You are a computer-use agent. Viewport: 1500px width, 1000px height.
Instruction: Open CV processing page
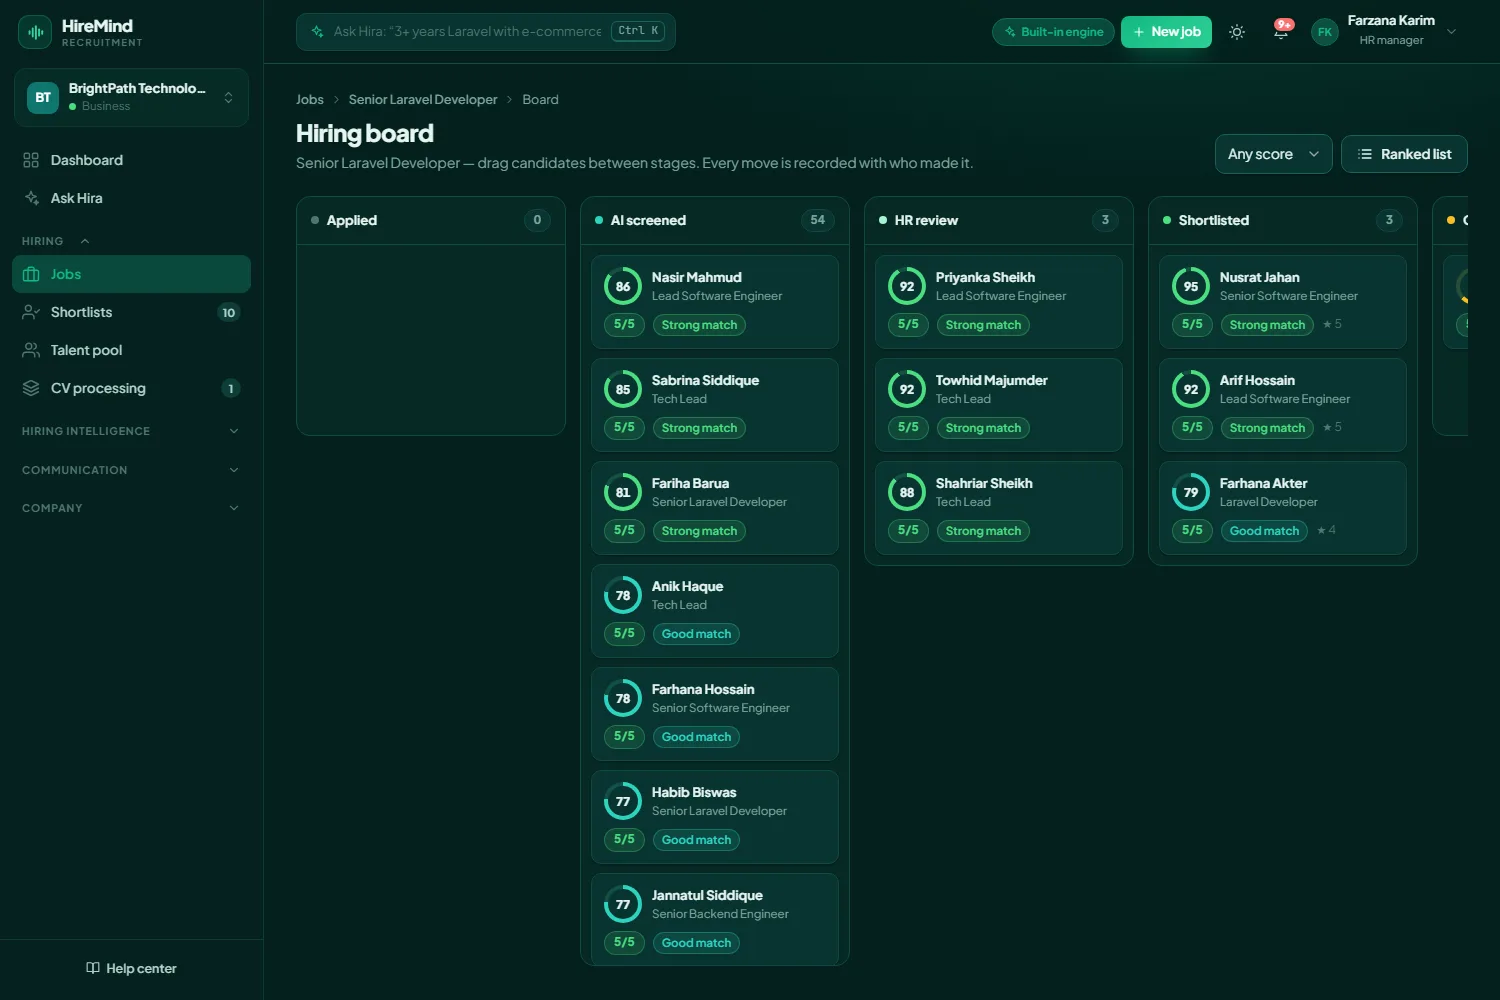(131, 388)
